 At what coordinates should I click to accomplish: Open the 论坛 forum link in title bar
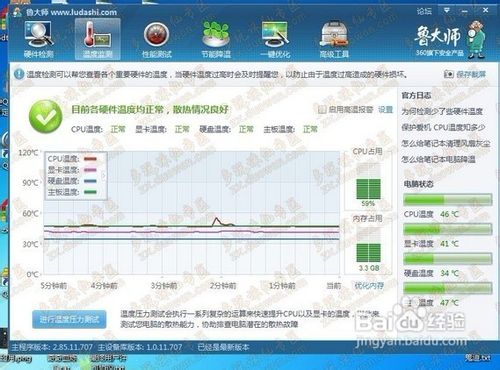click(424, 11)
